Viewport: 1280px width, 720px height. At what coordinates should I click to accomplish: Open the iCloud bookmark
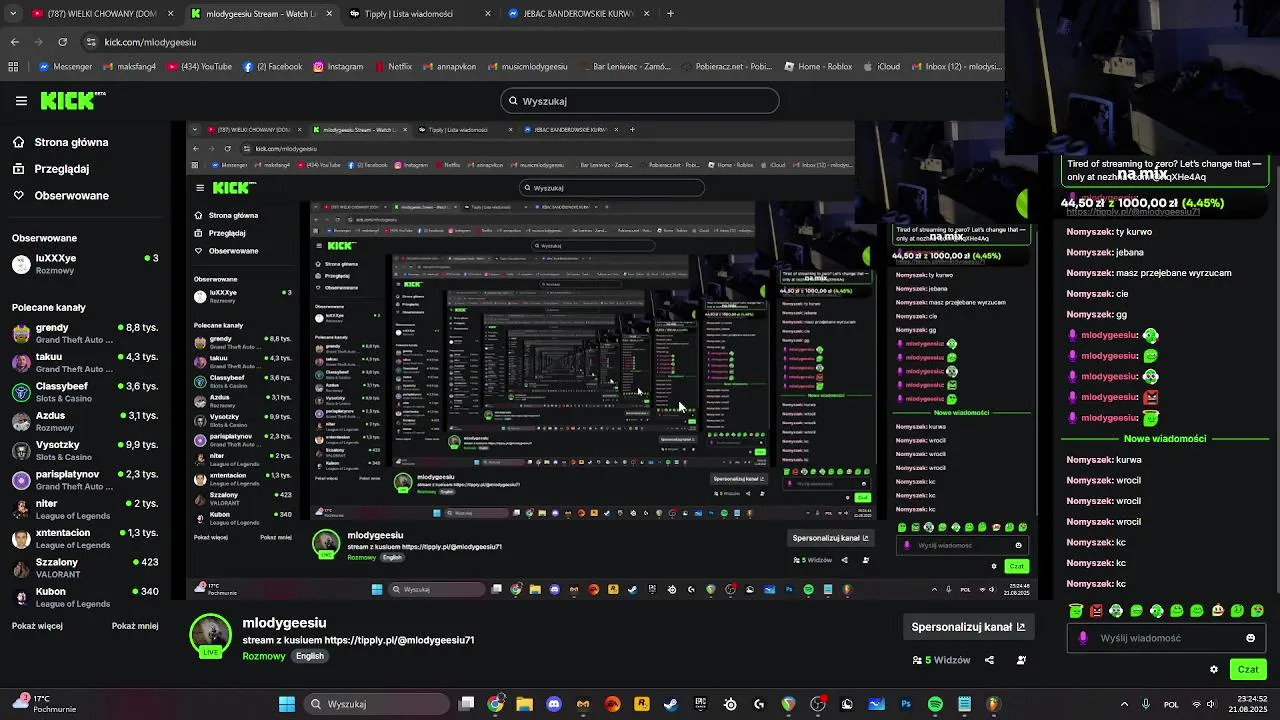[x=883, y=67]
